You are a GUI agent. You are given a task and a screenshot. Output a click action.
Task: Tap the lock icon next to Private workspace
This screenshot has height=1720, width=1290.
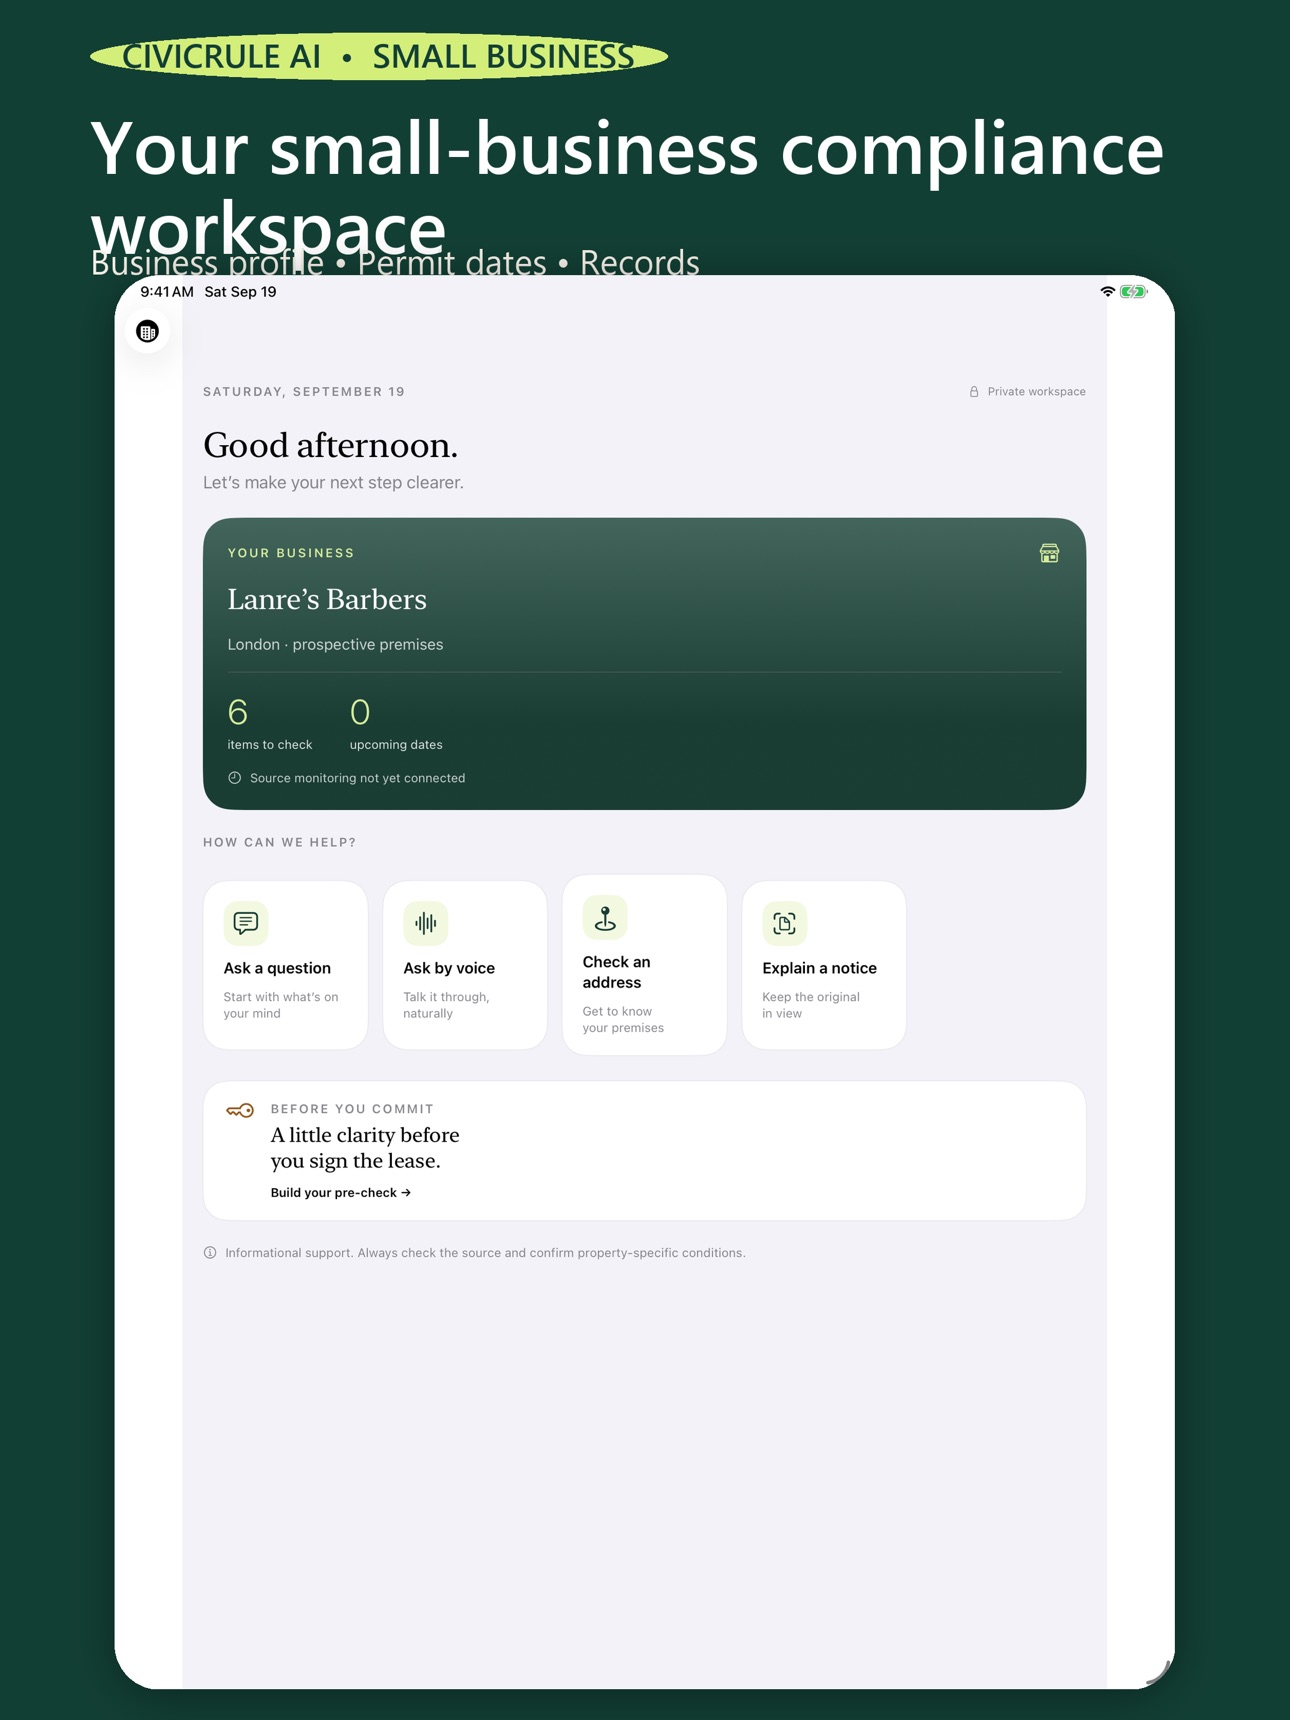point(974,392)
